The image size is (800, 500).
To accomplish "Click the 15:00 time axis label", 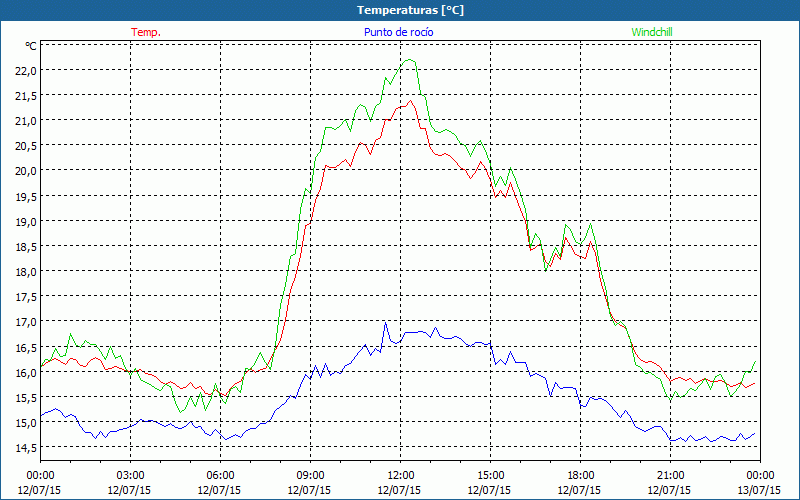I will 490,476.
